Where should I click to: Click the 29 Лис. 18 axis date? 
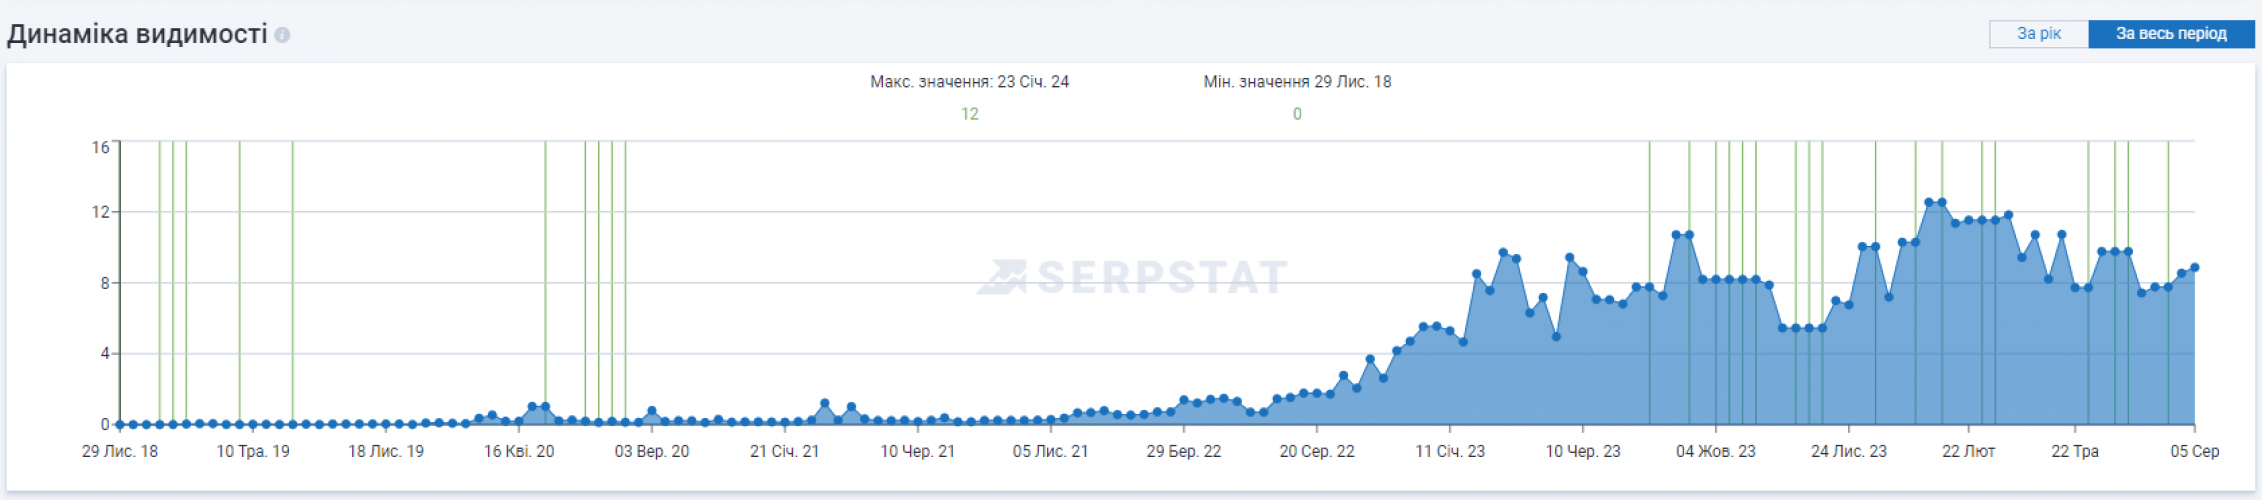coord(120,452)
